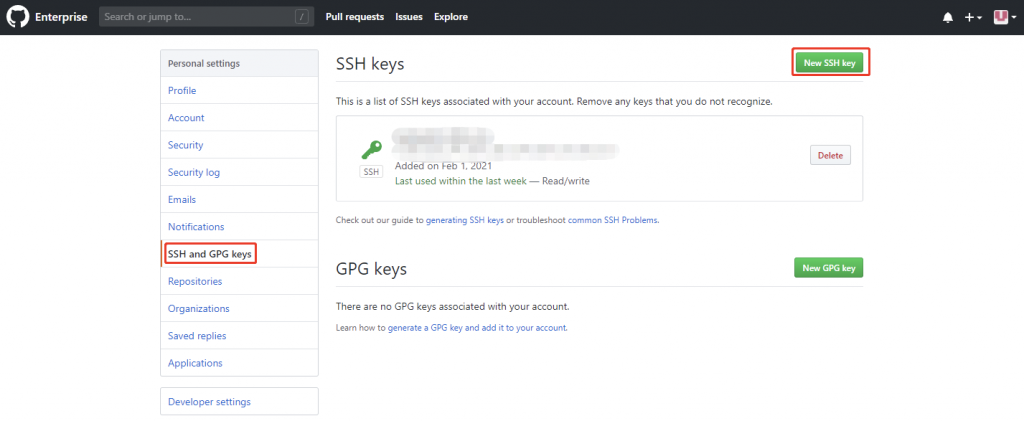Select Explore in the top navigation

click(451, 17)
